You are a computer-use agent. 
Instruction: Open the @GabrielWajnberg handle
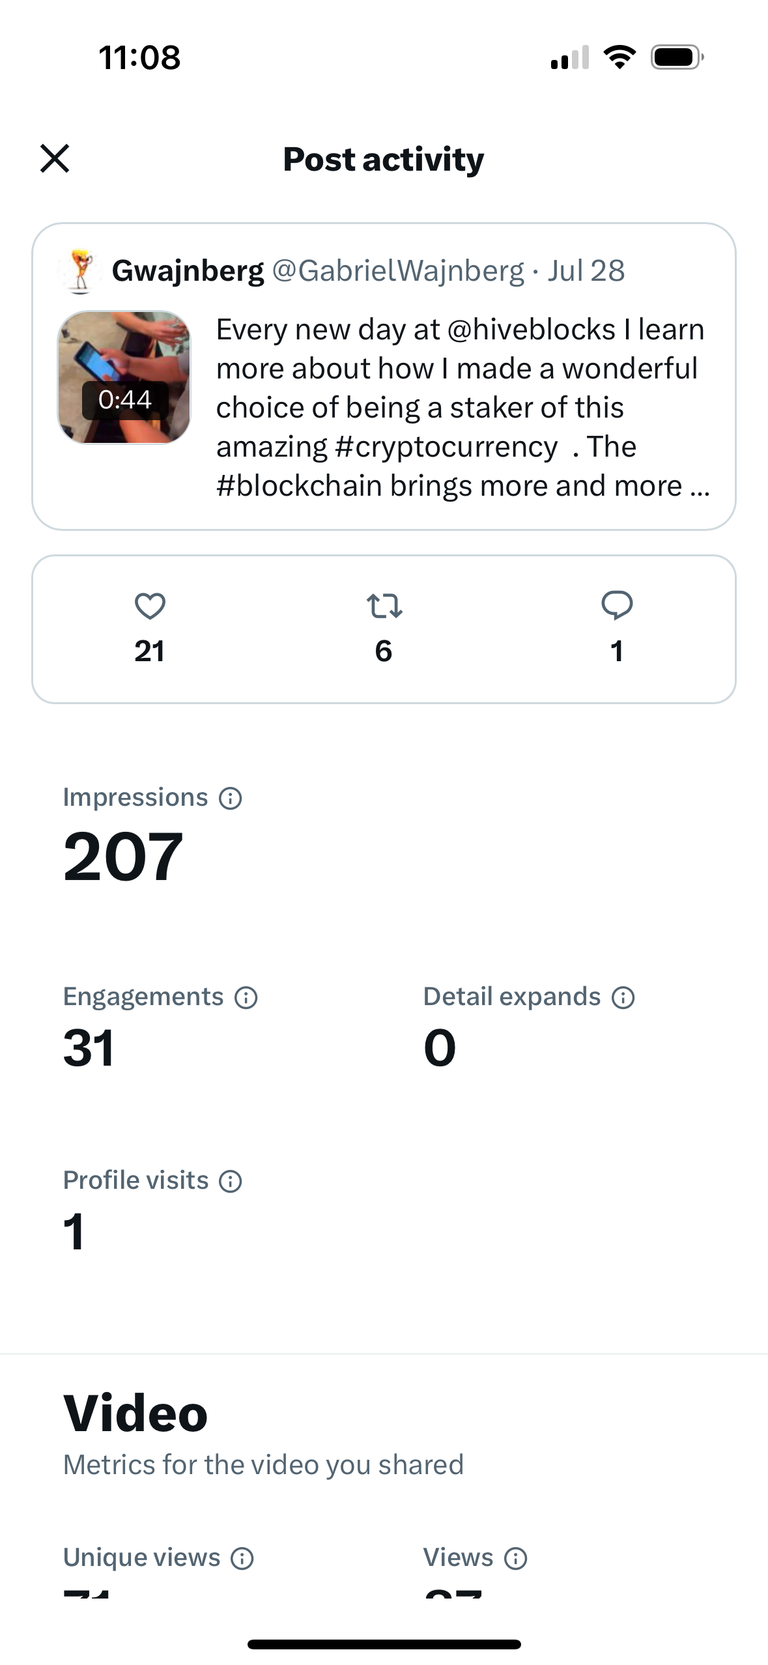click(398, 270)
